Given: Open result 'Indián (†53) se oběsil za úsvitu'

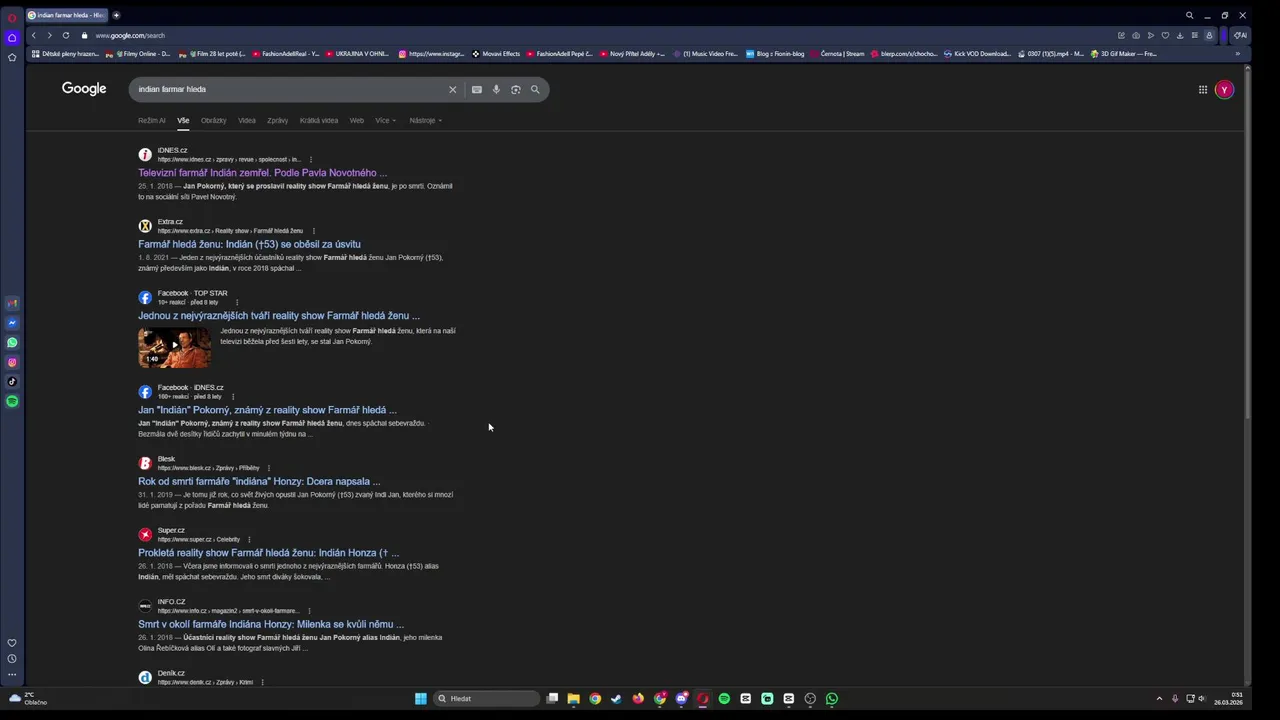Looking at the screenshot, I should (x=249, y=244).
